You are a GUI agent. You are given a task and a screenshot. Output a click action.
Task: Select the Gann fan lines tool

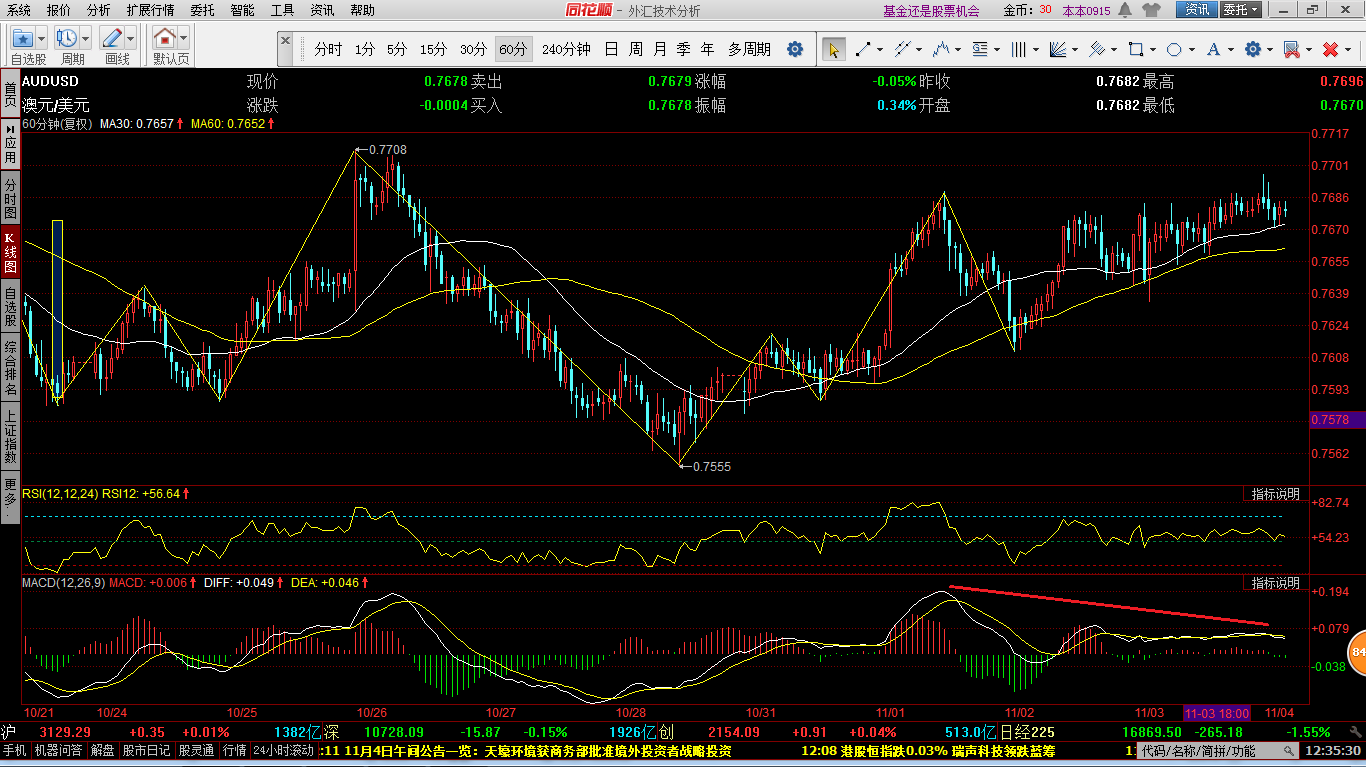tap(1058, 49)
